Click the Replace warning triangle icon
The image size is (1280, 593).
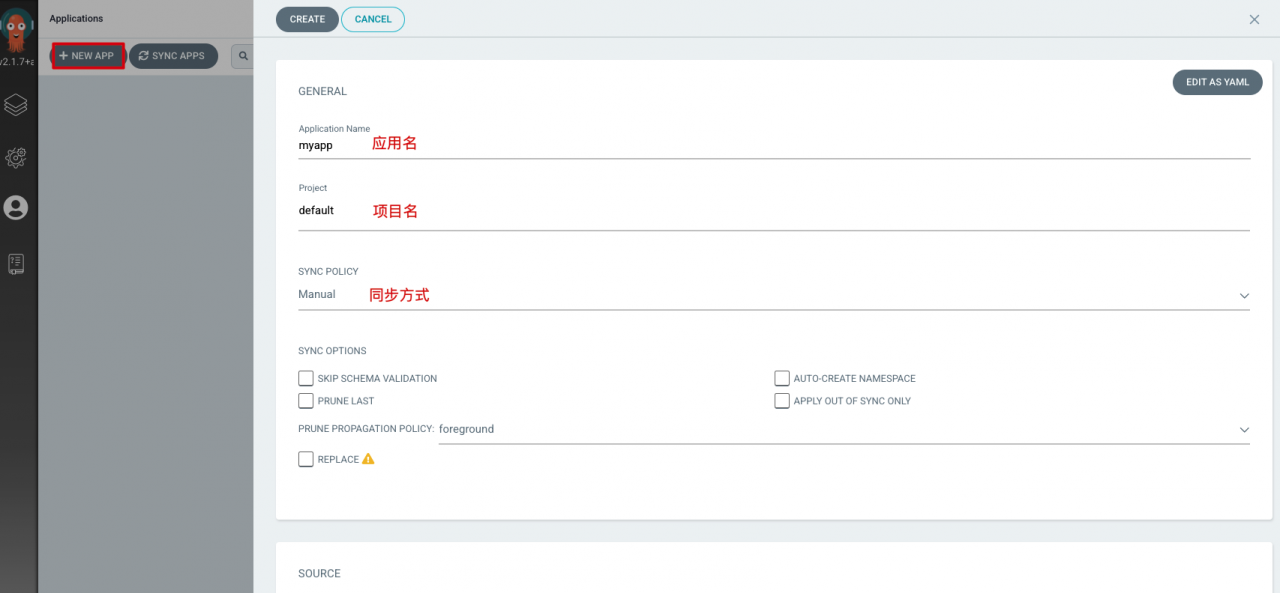[368, 459]
